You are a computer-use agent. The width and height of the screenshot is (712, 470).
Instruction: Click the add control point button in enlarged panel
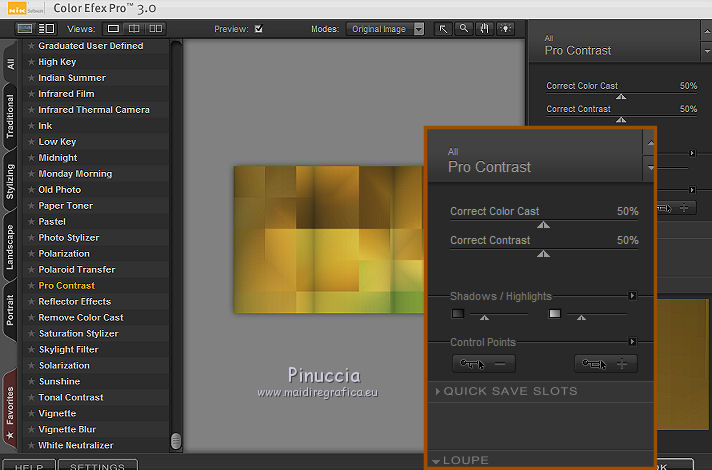coord(606,364)
